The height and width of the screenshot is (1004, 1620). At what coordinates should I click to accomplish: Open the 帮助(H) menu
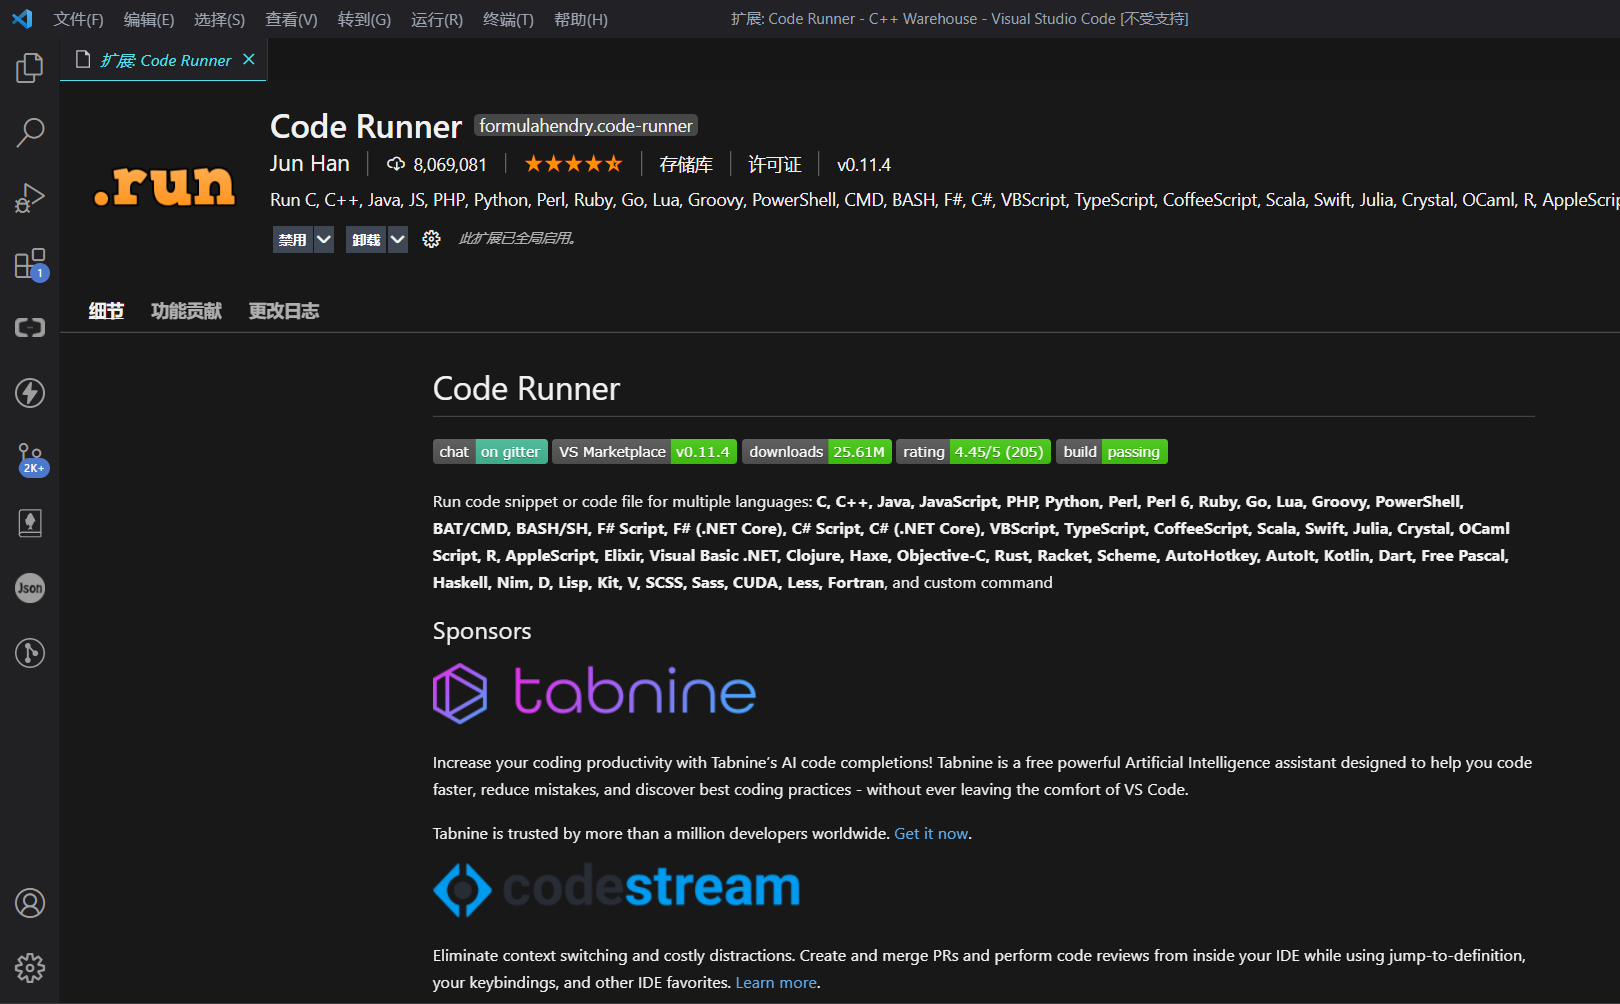580,19
